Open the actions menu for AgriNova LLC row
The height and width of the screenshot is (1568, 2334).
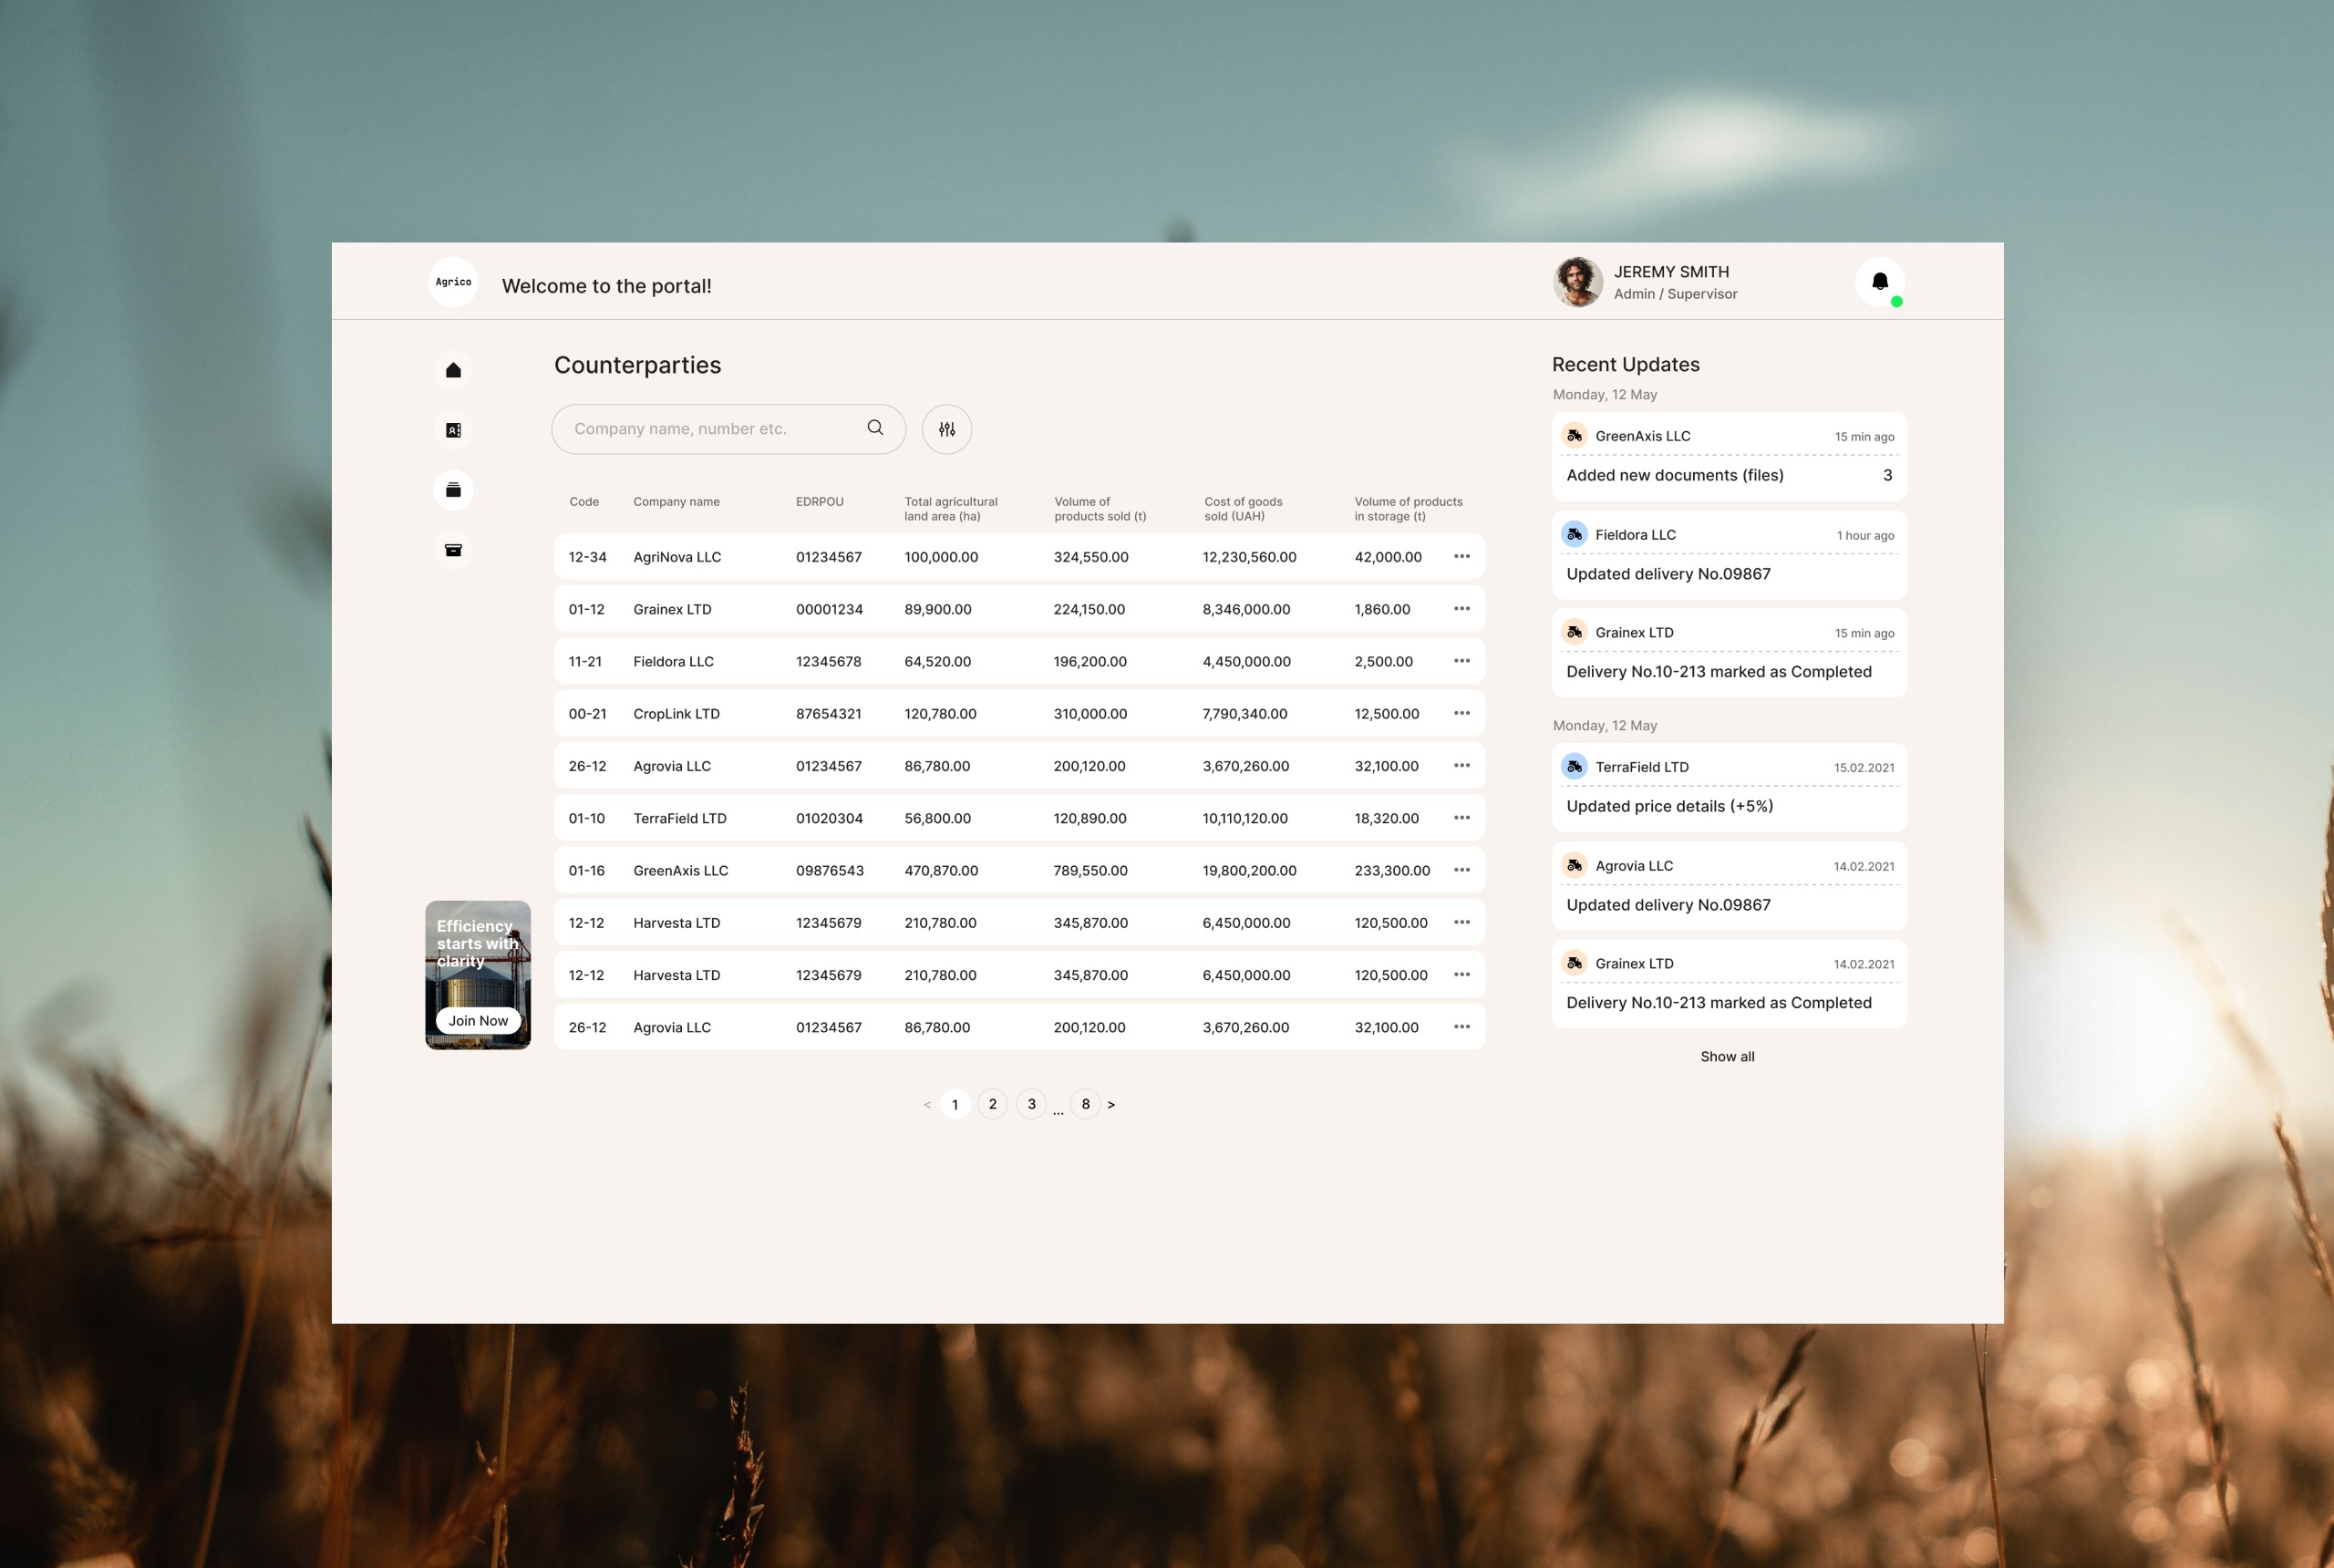pyautogui.click(x=1462, y=556)
